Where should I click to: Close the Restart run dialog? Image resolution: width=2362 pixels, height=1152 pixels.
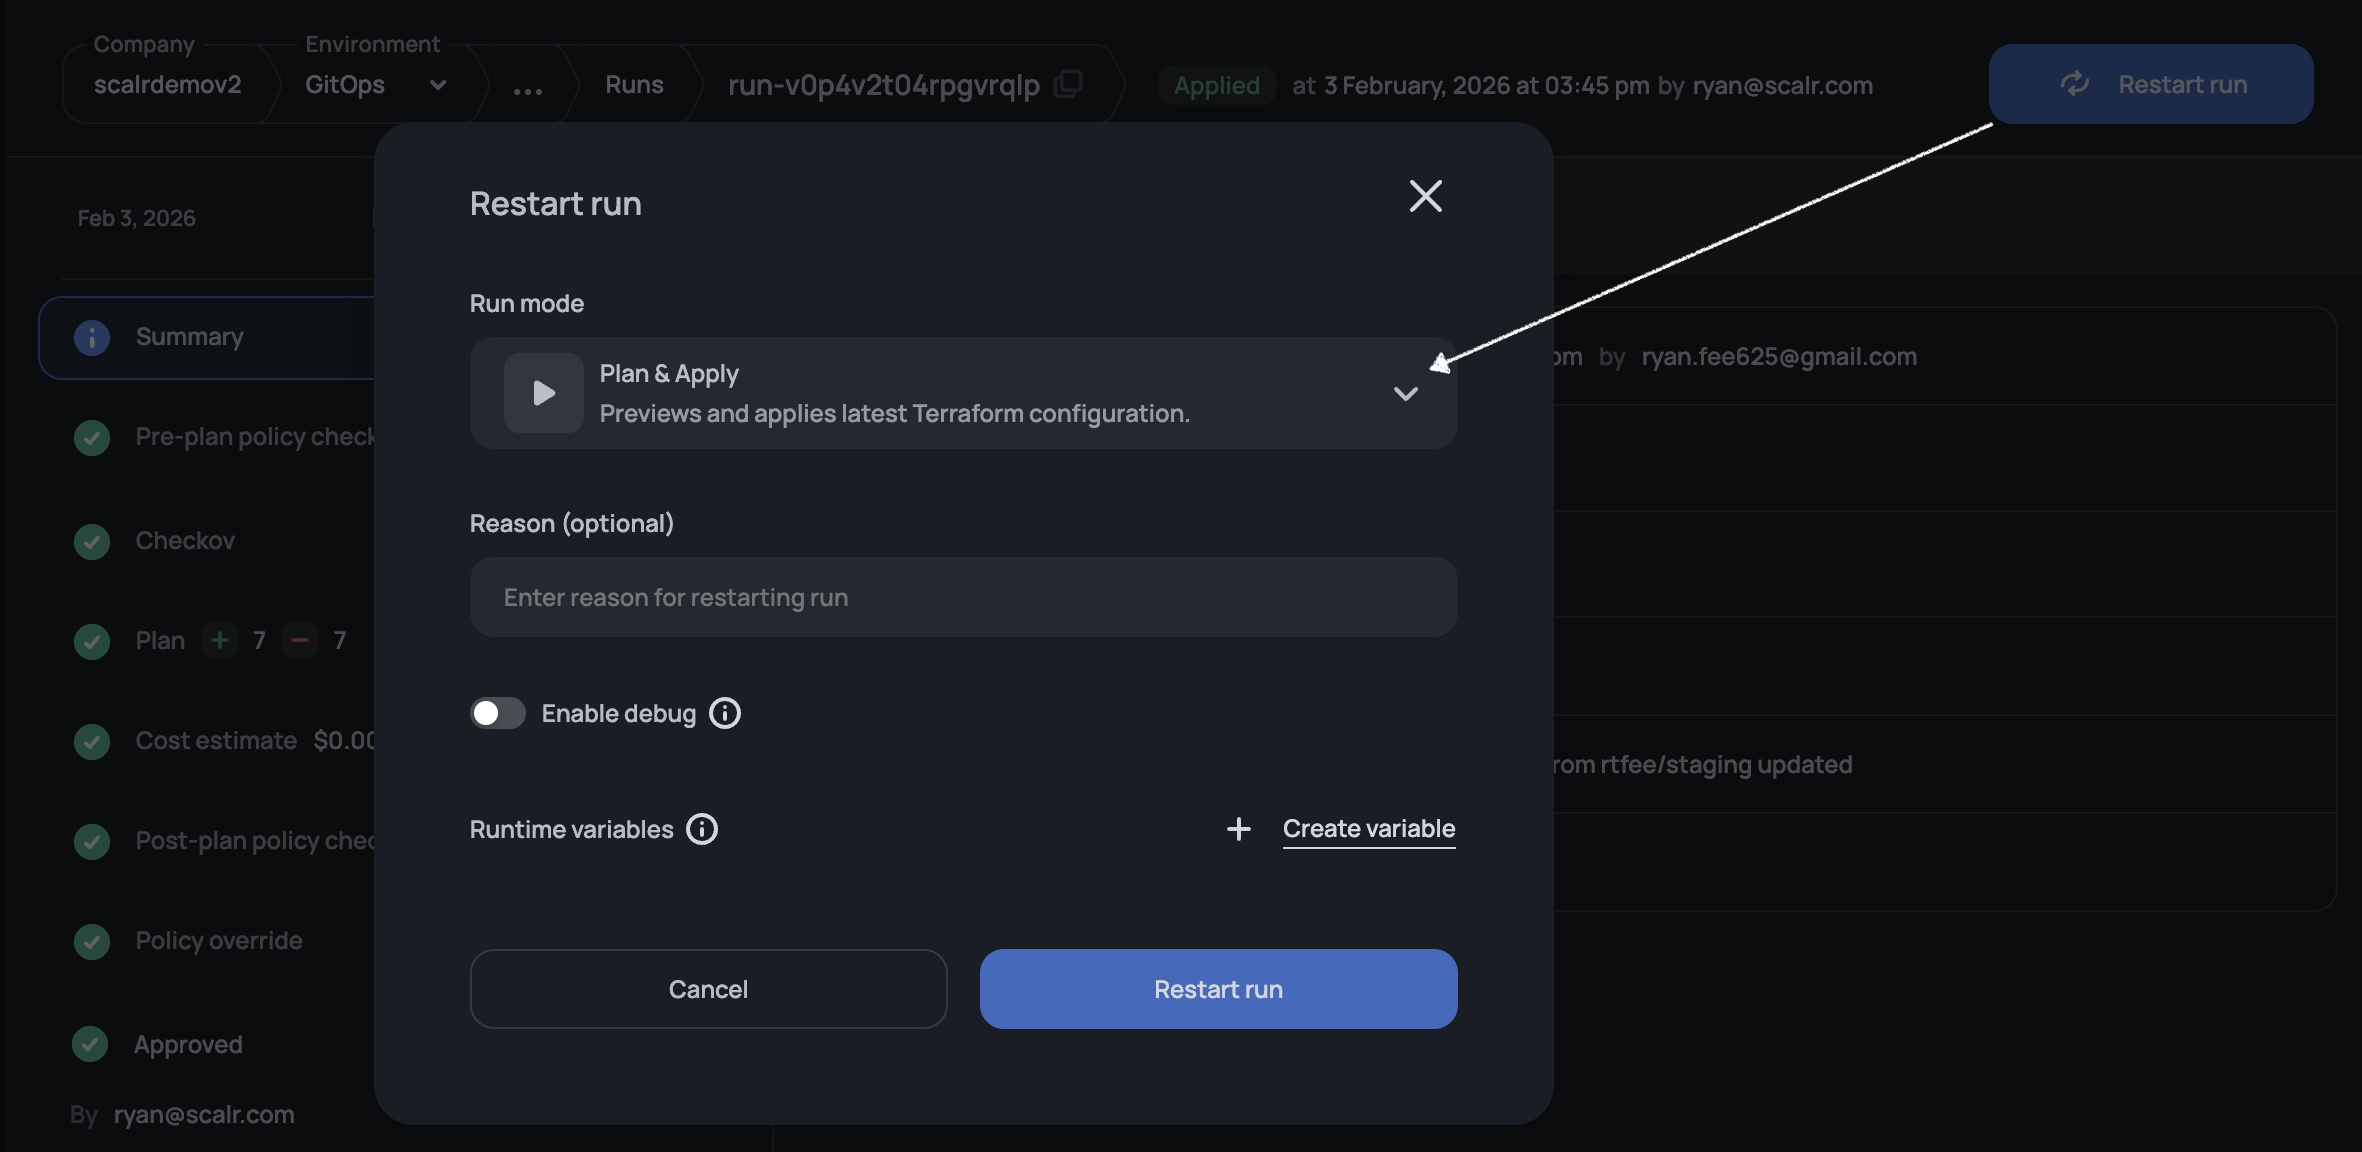[1425, 196]
